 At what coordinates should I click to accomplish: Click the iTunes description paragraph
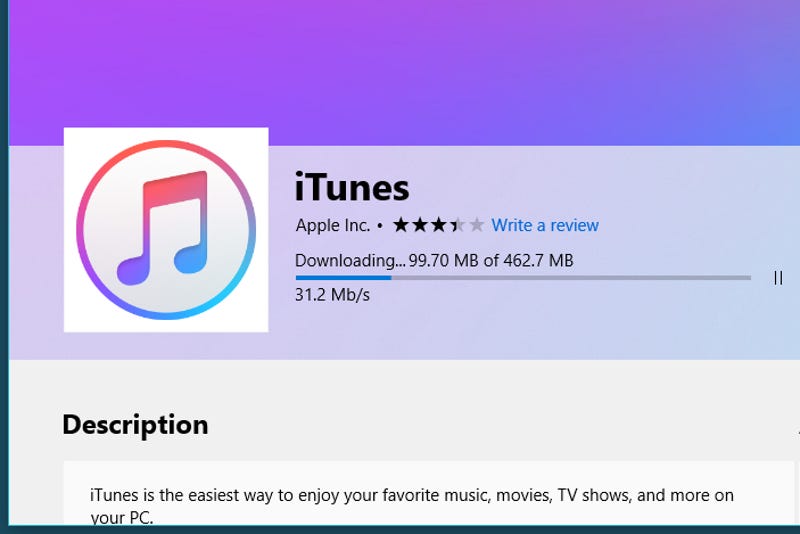click(412, 505)
